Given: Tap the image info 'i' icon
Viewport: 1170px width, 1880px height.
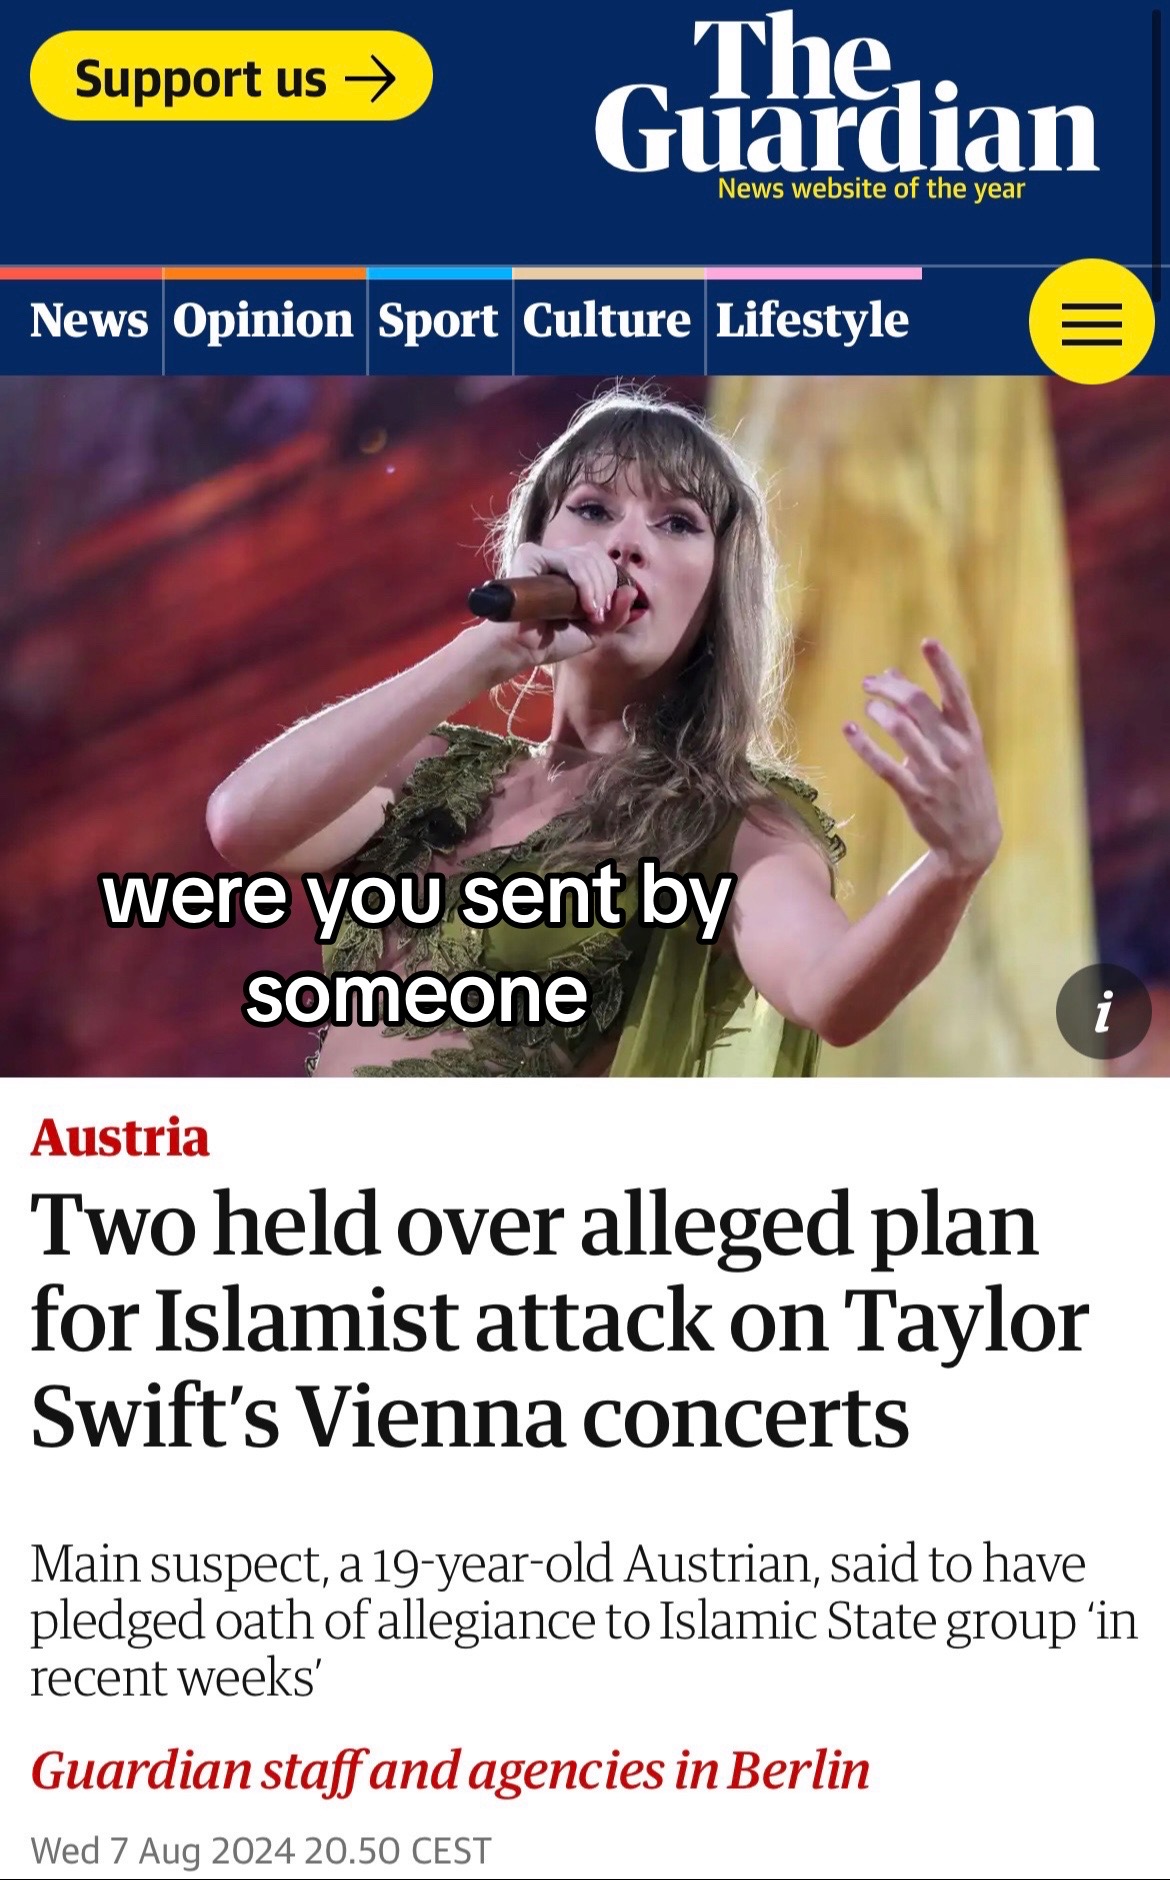Looking at the screenshot, I should point(1103,1011).
